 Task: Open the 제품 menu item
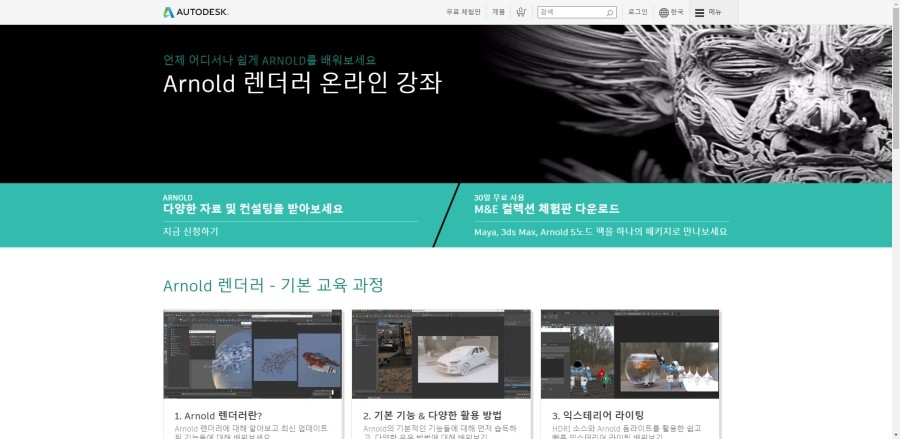498,12
